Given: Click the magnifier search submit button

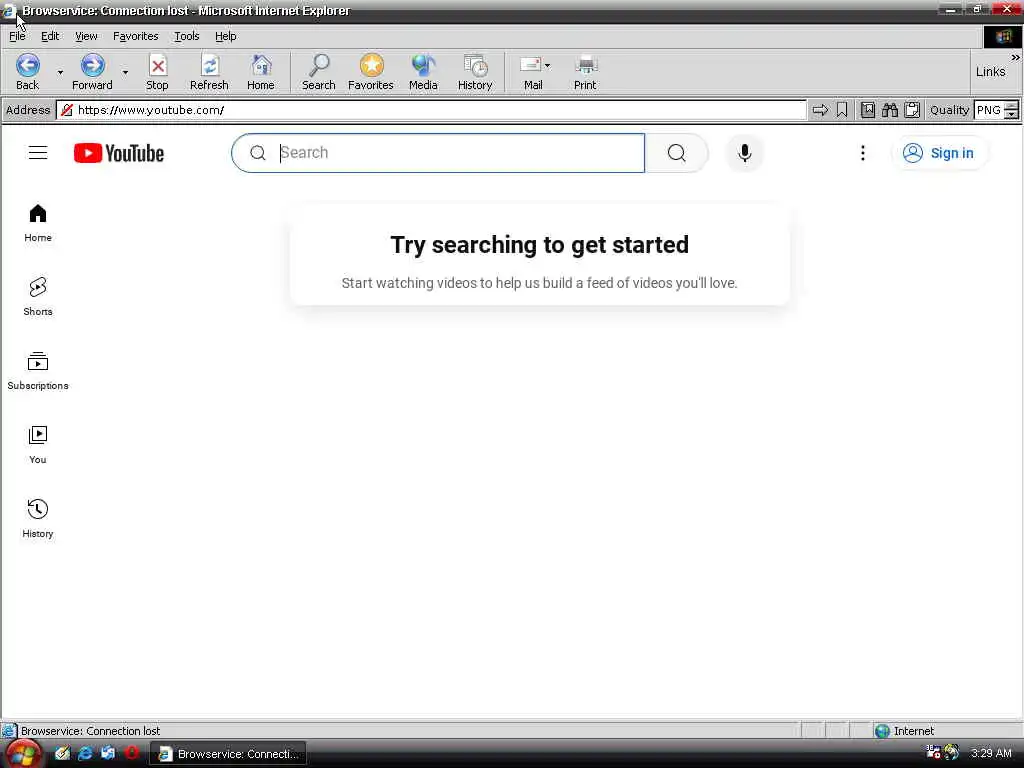Looking at the screenshot, I should click(677, 153).
